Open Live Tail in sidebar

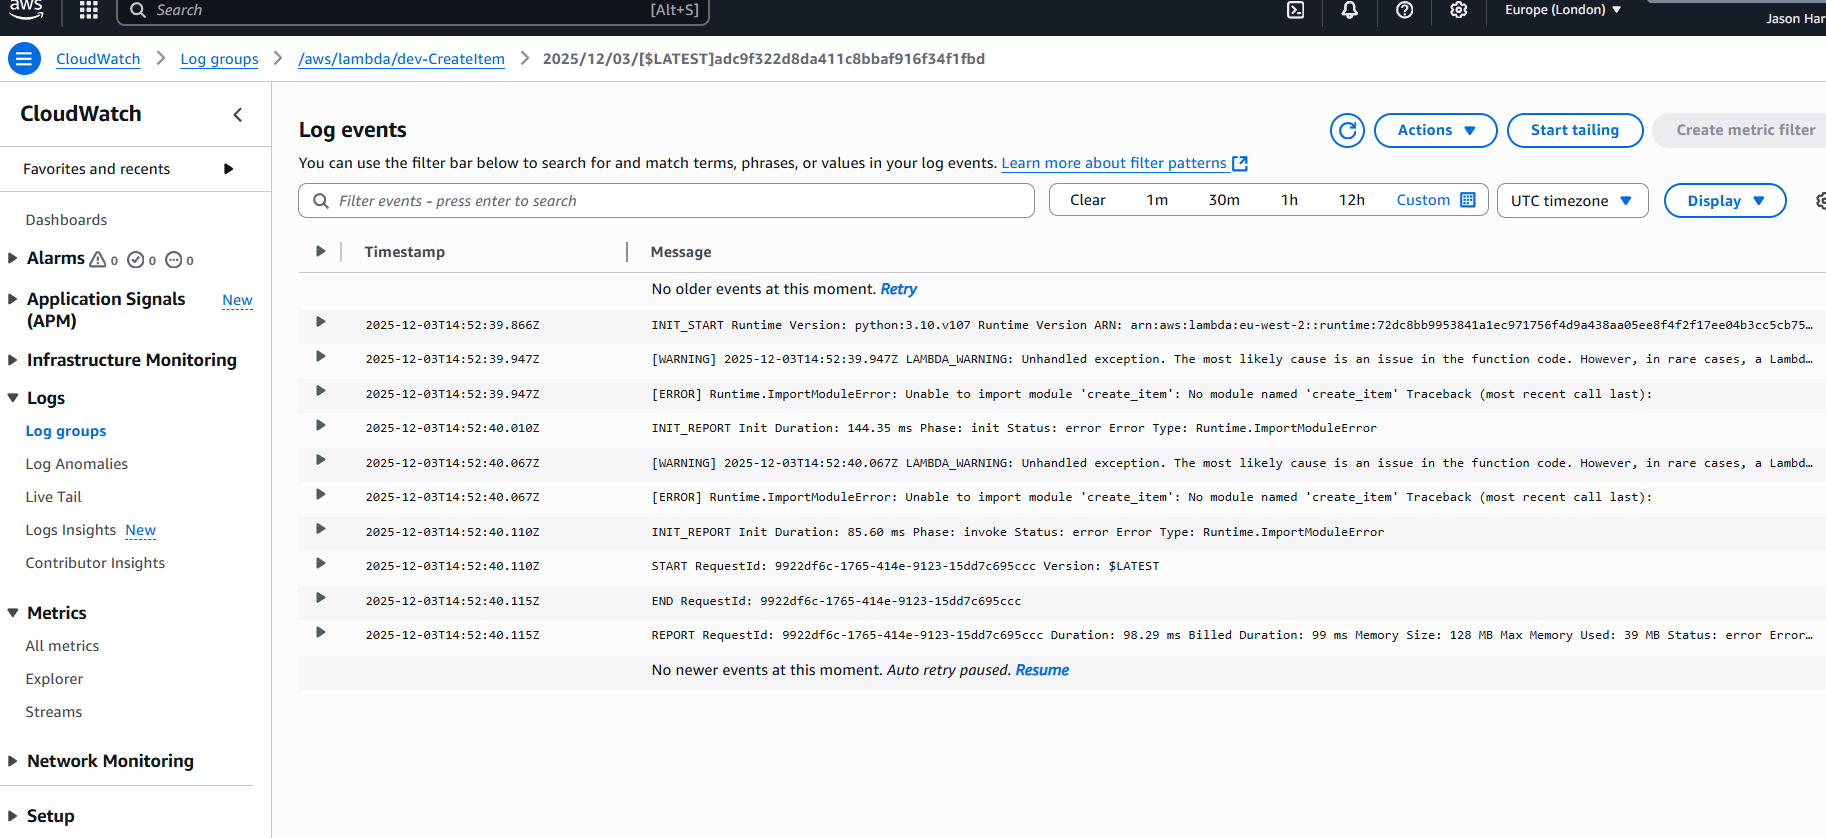click(x=54, y=497)
